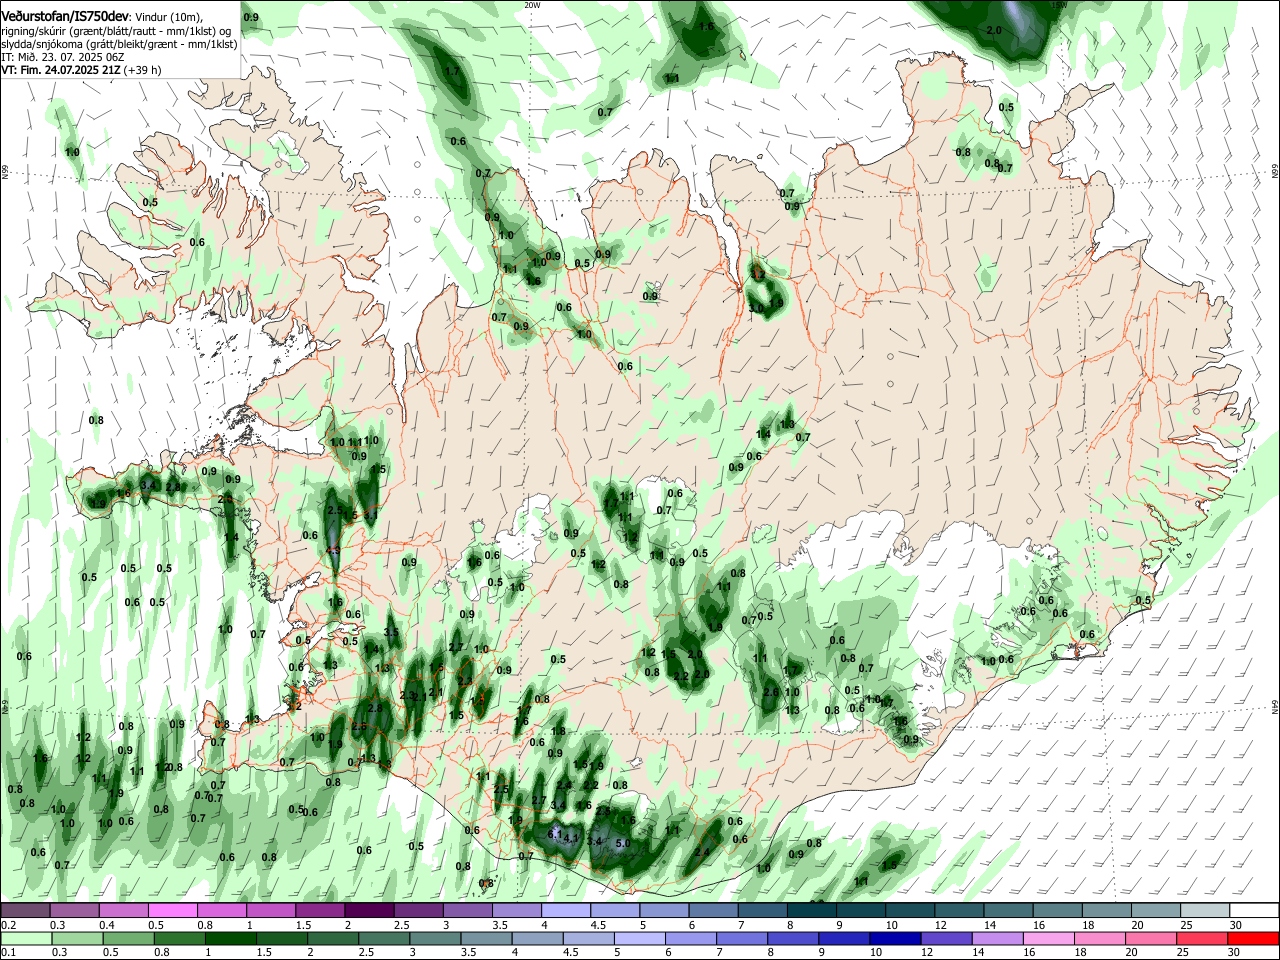Screen dimensions: 1280x960
Task: Click the bright red rain swatch at 30
Action: (1252, 939)
